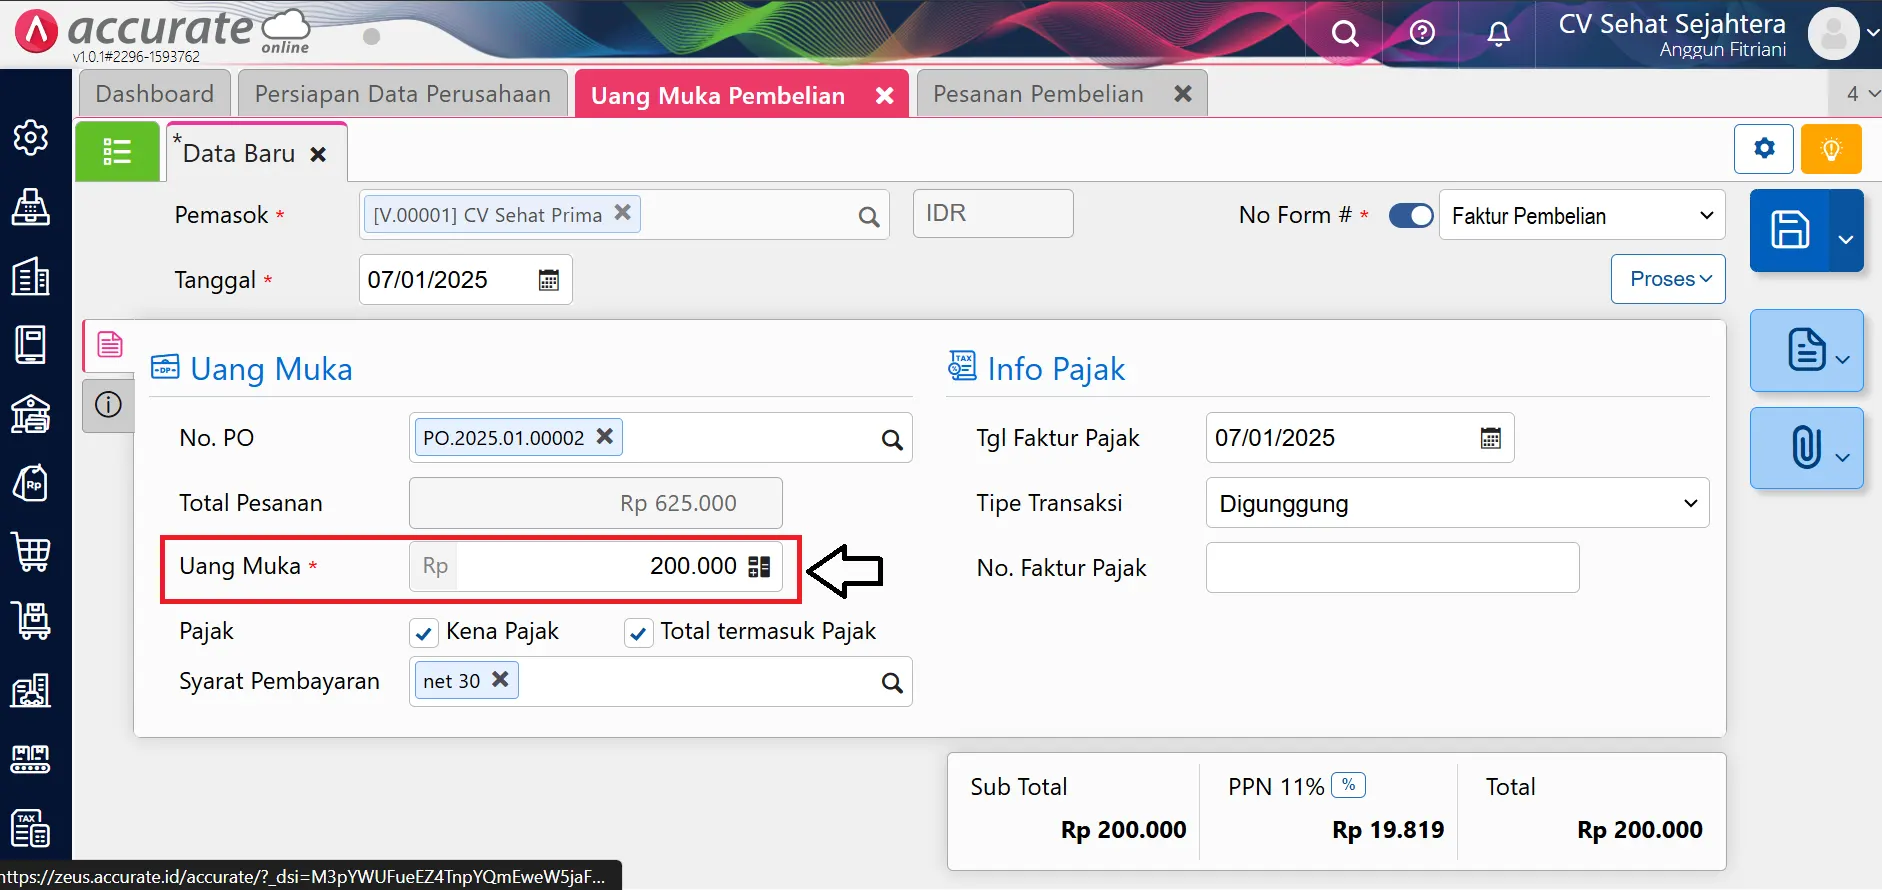This screenshot has height=890, width=1882.
Task: Open the help question mark icon
Action: pos(1422,33)
